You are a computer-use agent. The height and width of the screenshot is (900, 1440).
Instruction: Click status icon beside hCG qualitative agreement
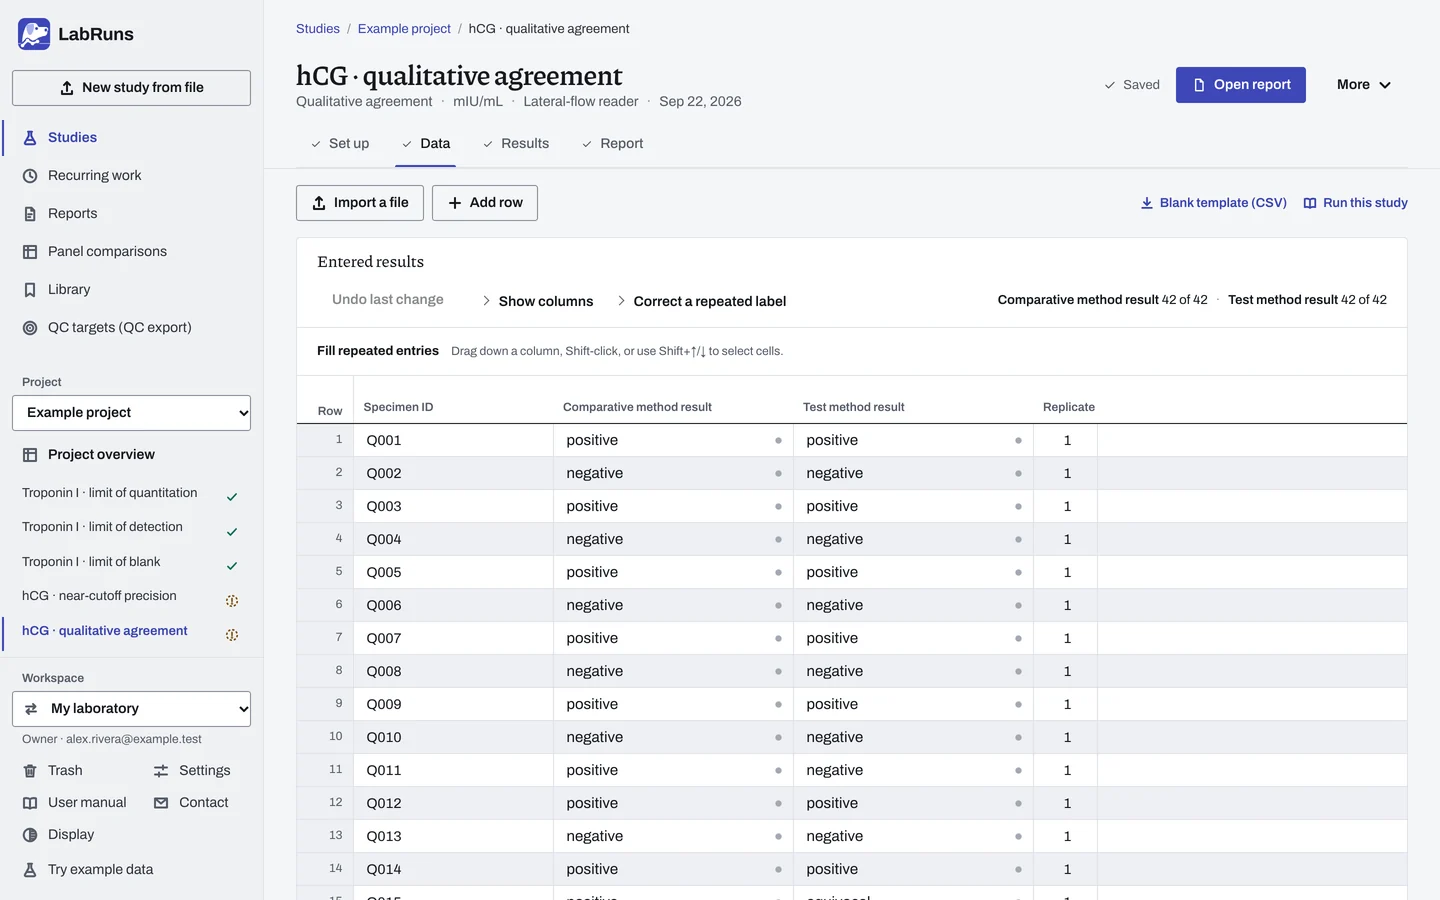pyautogui.click(x=232, y=635)
